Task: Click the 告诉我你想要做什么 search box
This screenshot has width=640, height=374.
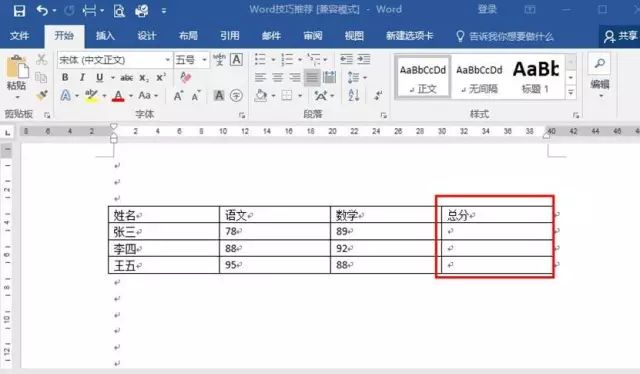Action: coord(505,37)
